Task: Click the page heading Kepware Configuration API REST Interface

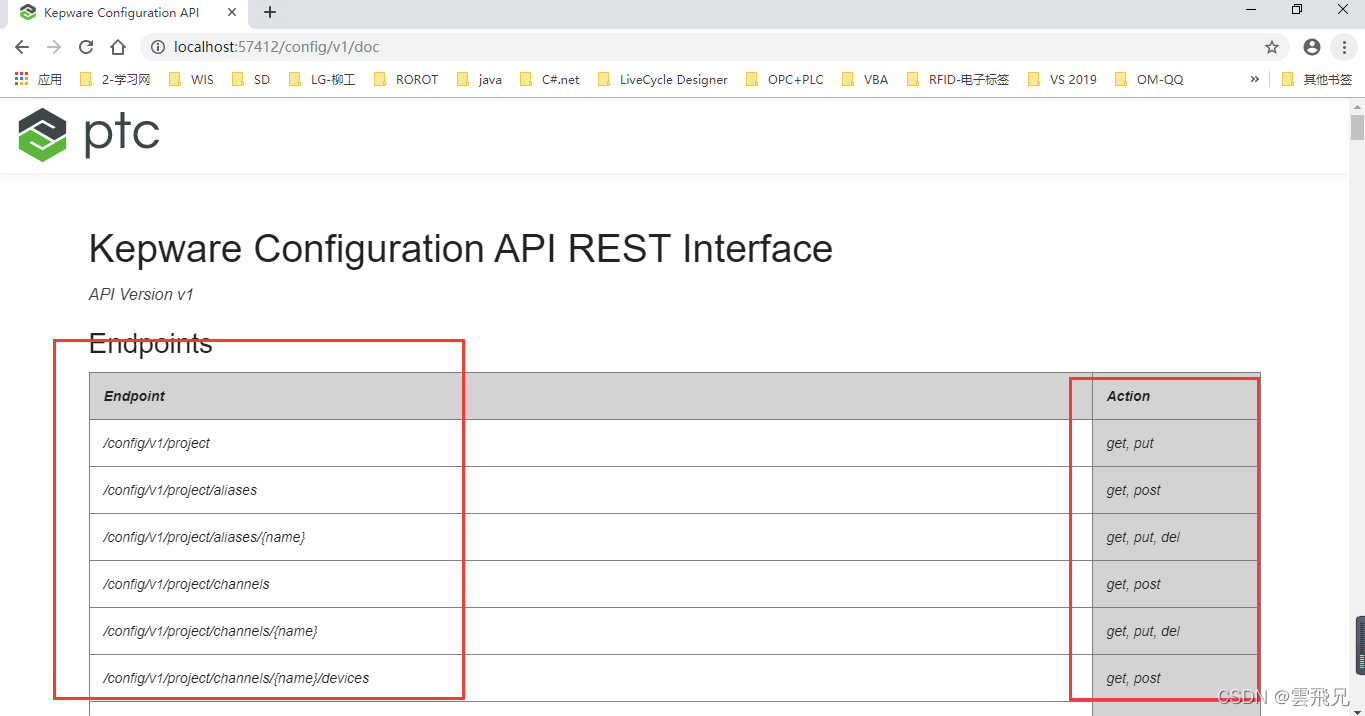Action: (461, 249)
